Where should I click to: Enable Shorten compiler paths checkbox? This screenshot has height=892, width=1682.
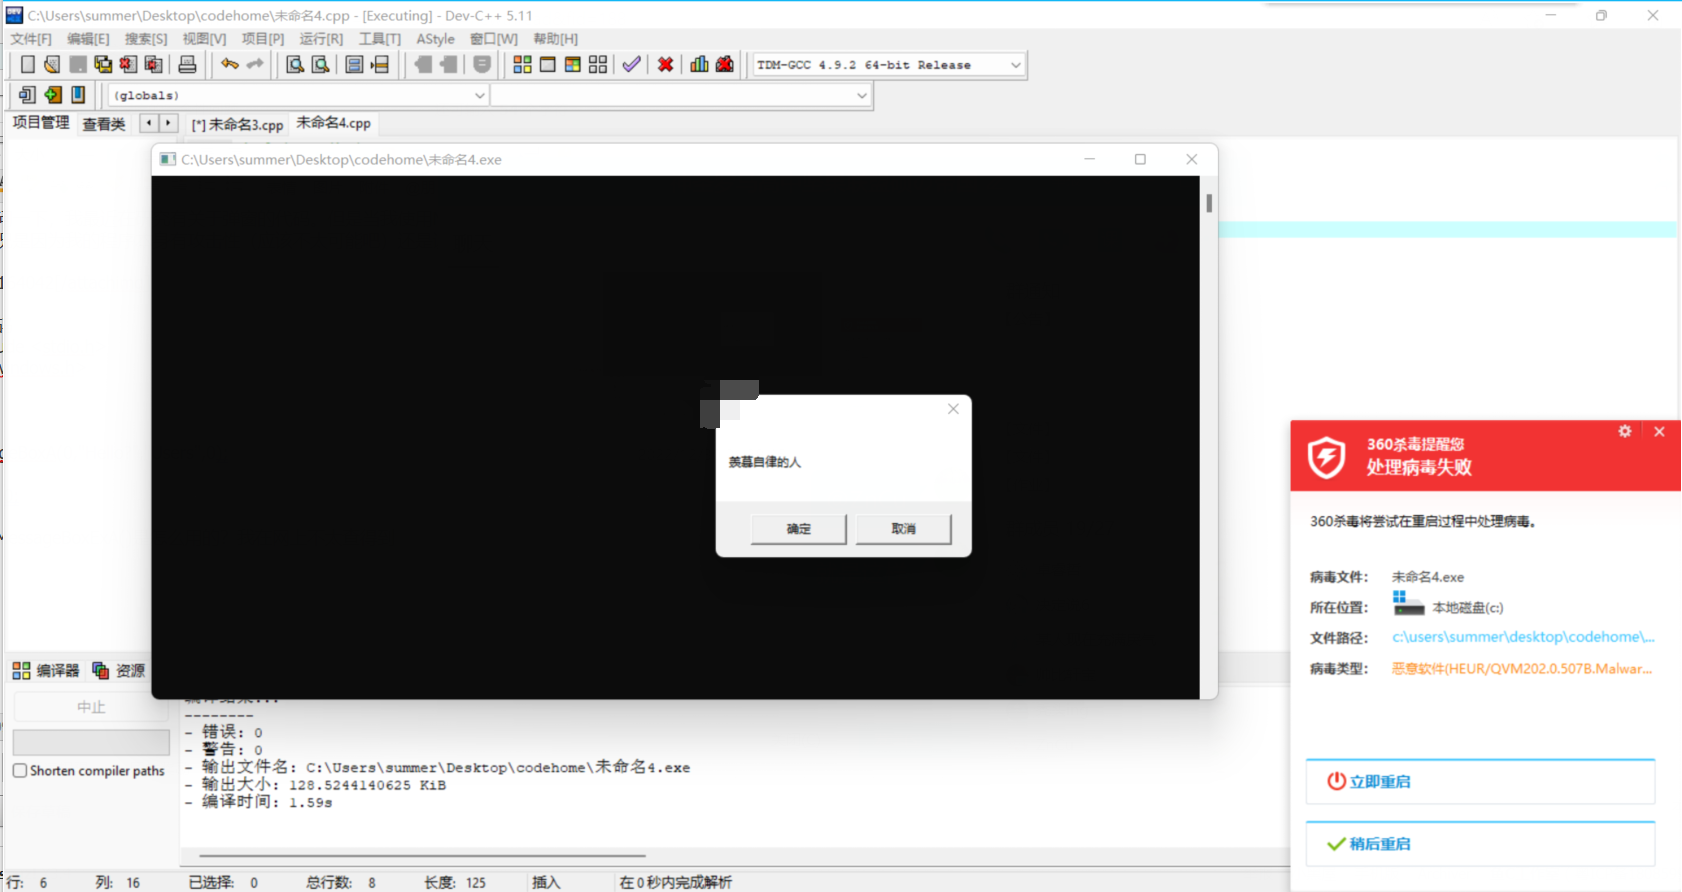point(20,771)
